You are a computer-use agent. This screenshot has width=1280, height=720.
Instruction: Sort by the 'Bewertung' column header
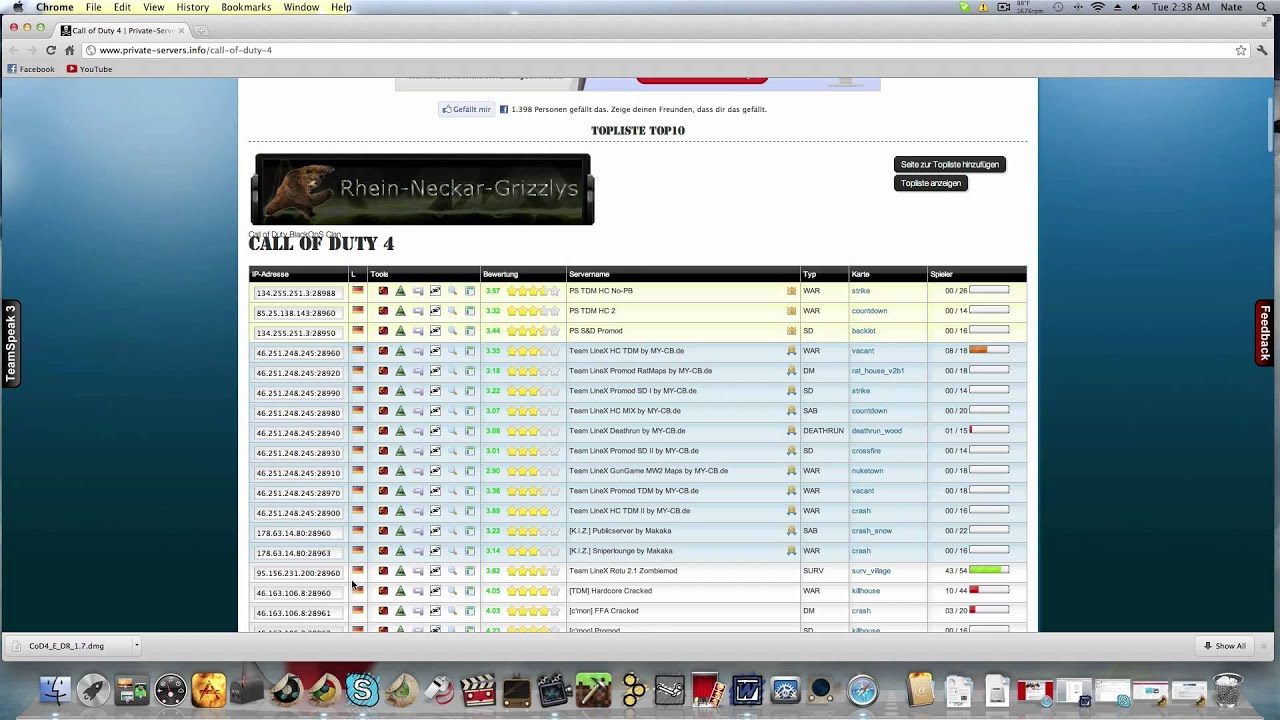click(500, 274)
